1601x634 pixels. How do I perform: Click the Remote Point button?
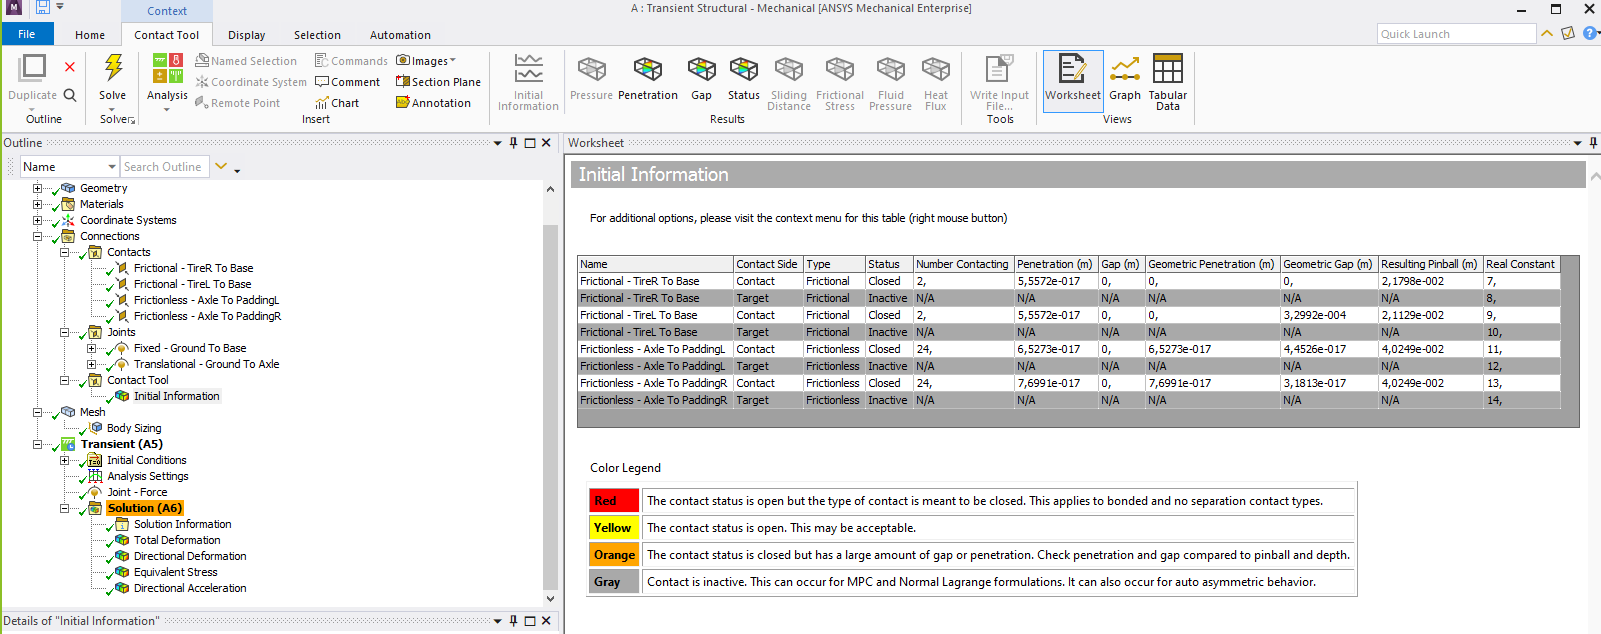tap(237, 103)
